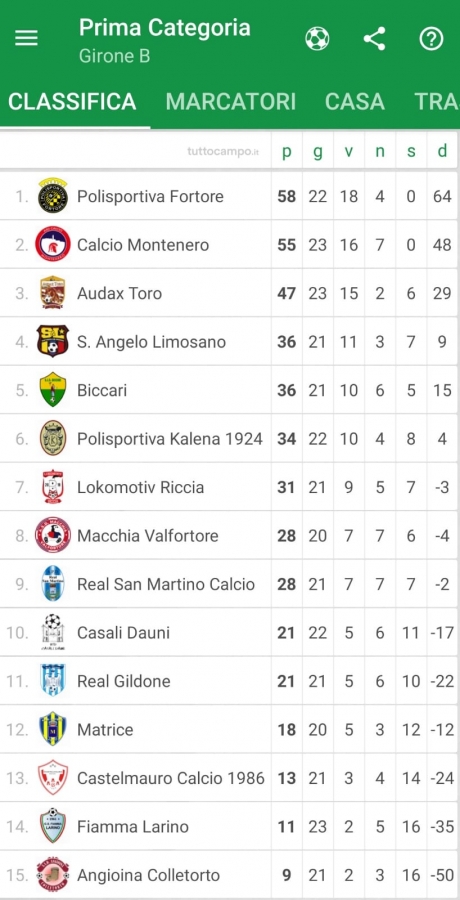Image resolution: width=460 pixels, height=900 pixels.
Task: Open the help question mark icon
Action: pyautogui.click(x=431, y=39)
